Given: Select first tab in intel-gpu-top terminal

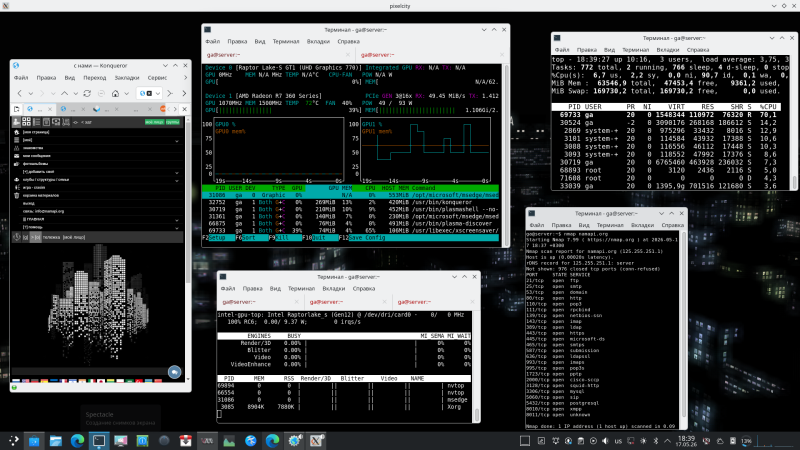Looking at the screenshot, I should click(261, 302).
